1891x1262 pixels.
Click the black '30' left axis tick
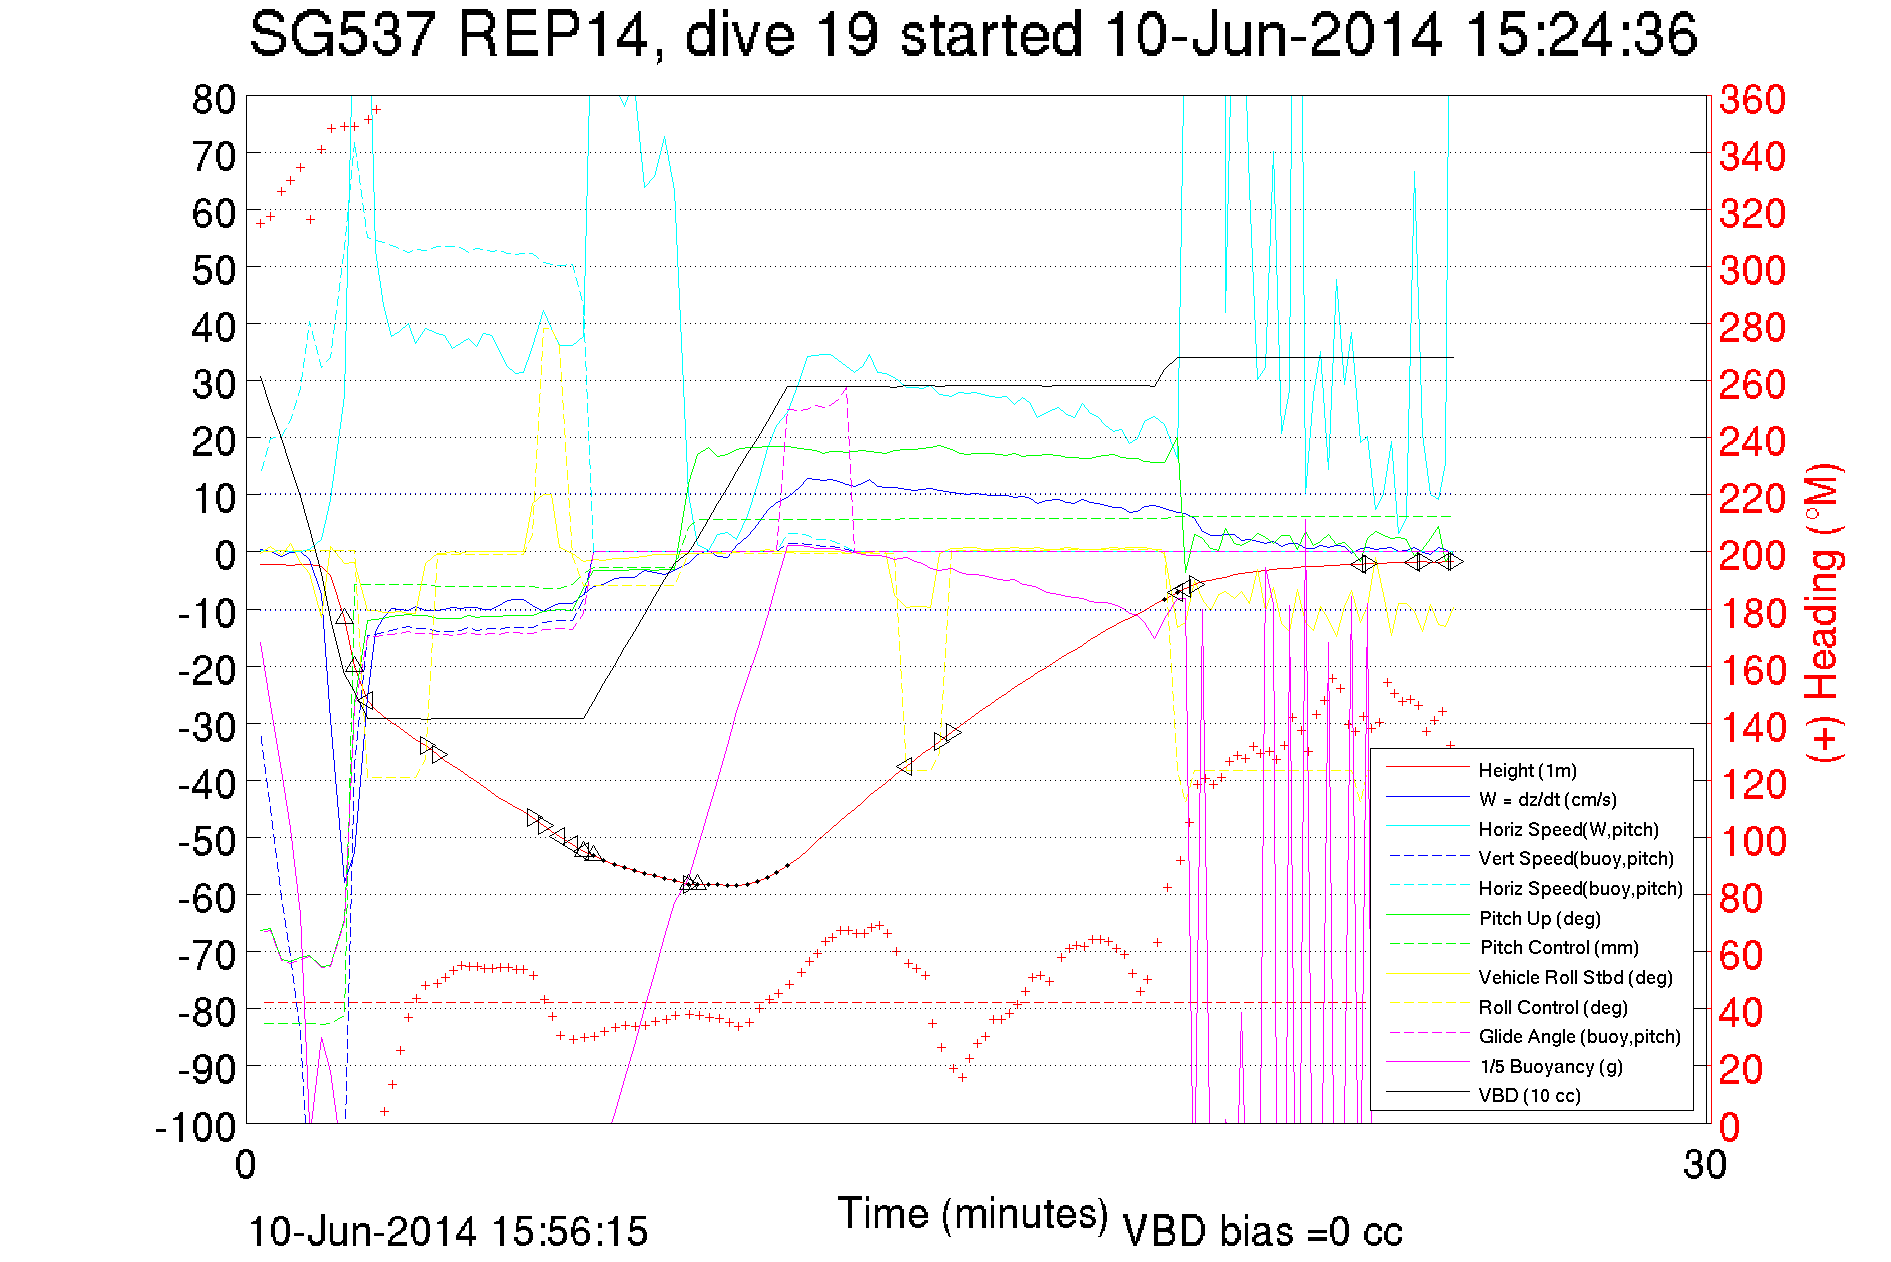[214, 384]
